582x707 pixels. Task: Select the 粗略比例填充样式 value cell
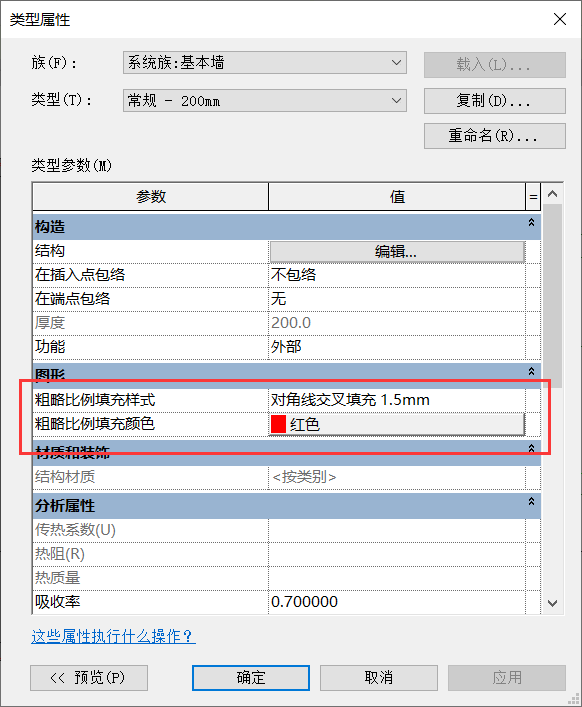(397, 400)
